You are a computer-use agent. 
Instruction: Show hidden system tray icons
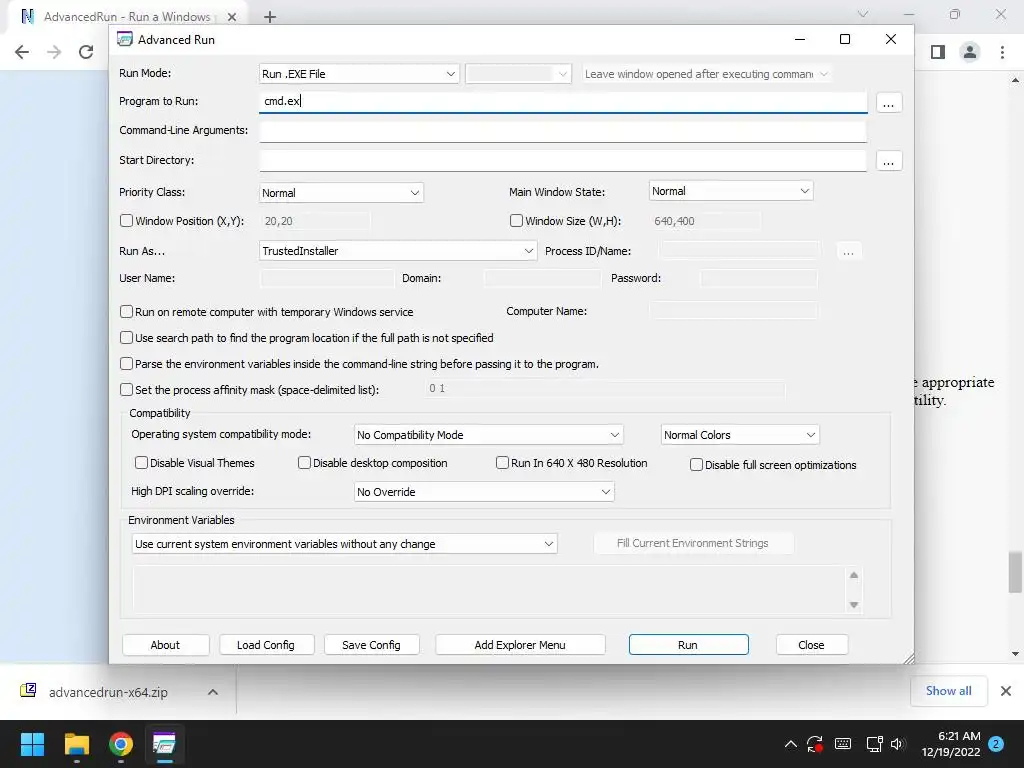[x=790, y=744]
